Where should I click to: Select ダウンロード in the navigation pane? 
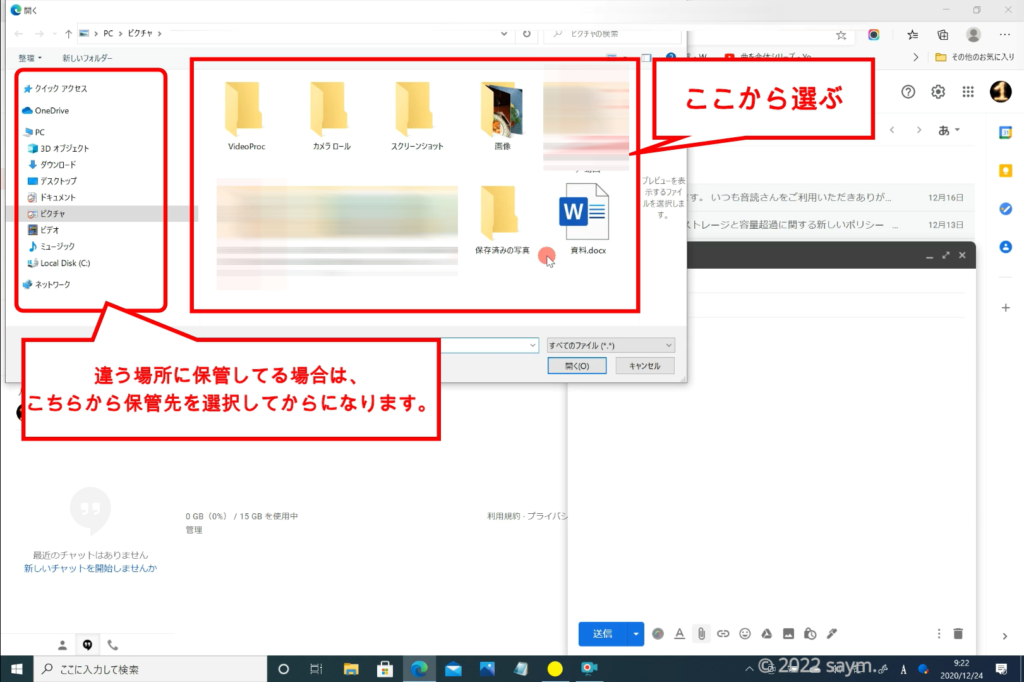point(57,165)
